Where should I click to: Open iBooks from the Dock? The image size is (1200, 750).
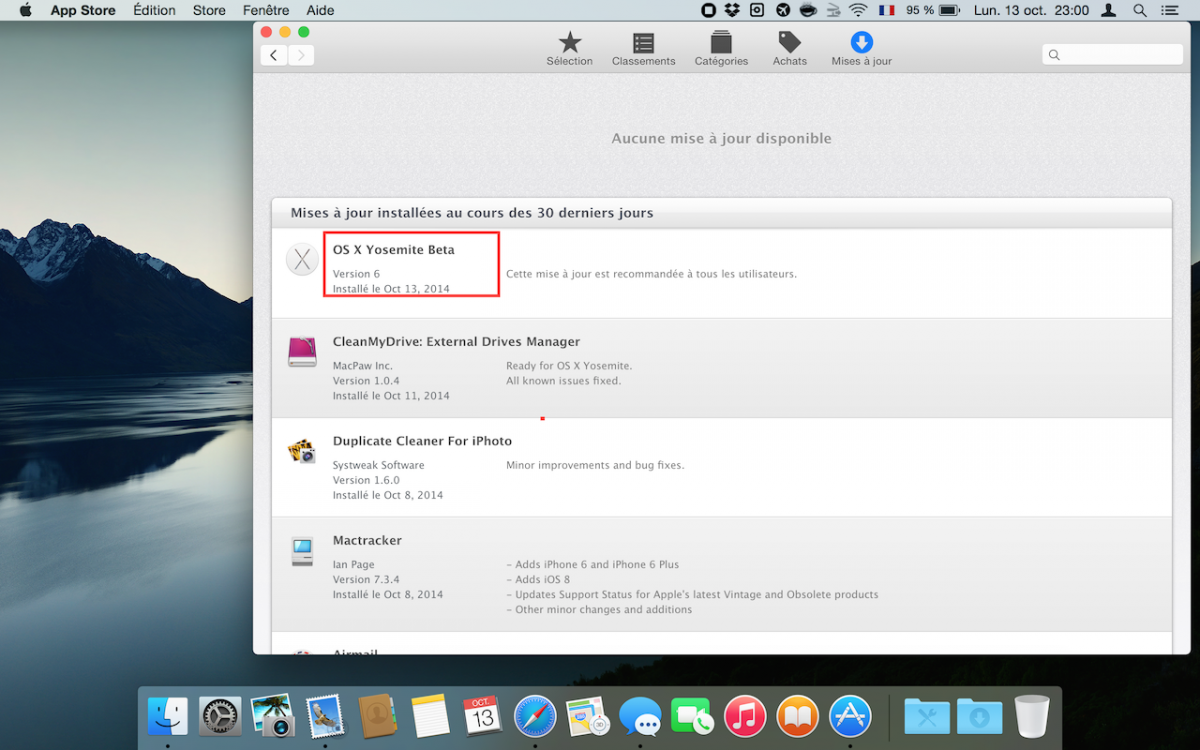[x=797, y=716]
